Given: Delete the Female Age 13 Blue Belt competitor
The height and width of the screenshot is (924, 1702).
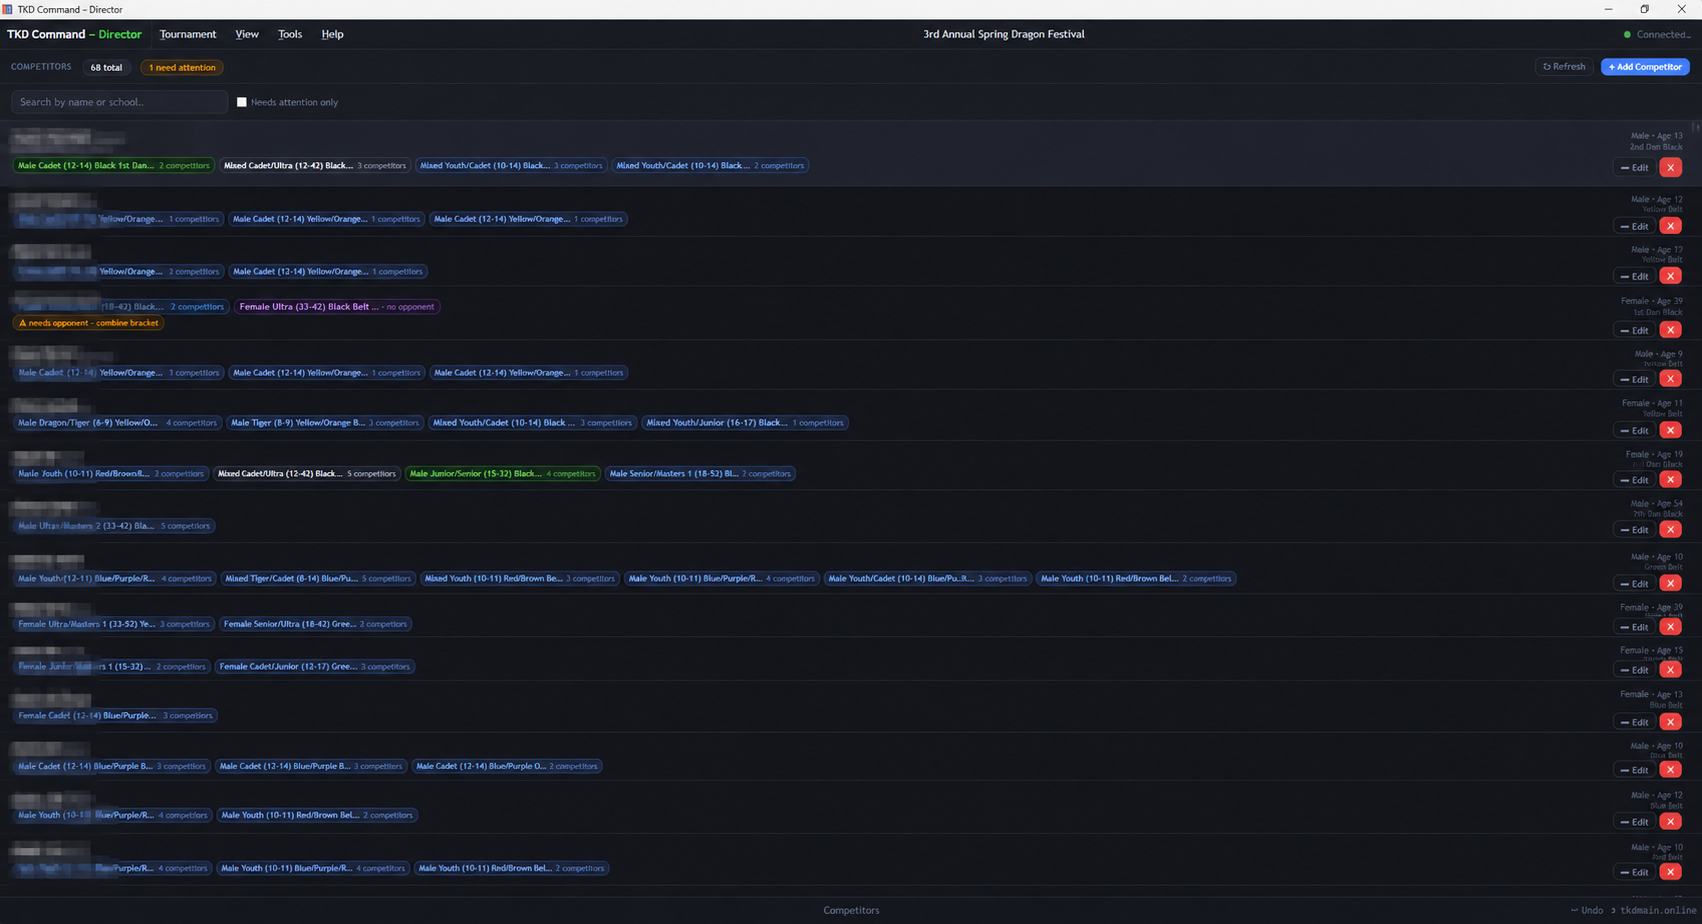Looking at the screenshot, I should [x=1670, y=722].
